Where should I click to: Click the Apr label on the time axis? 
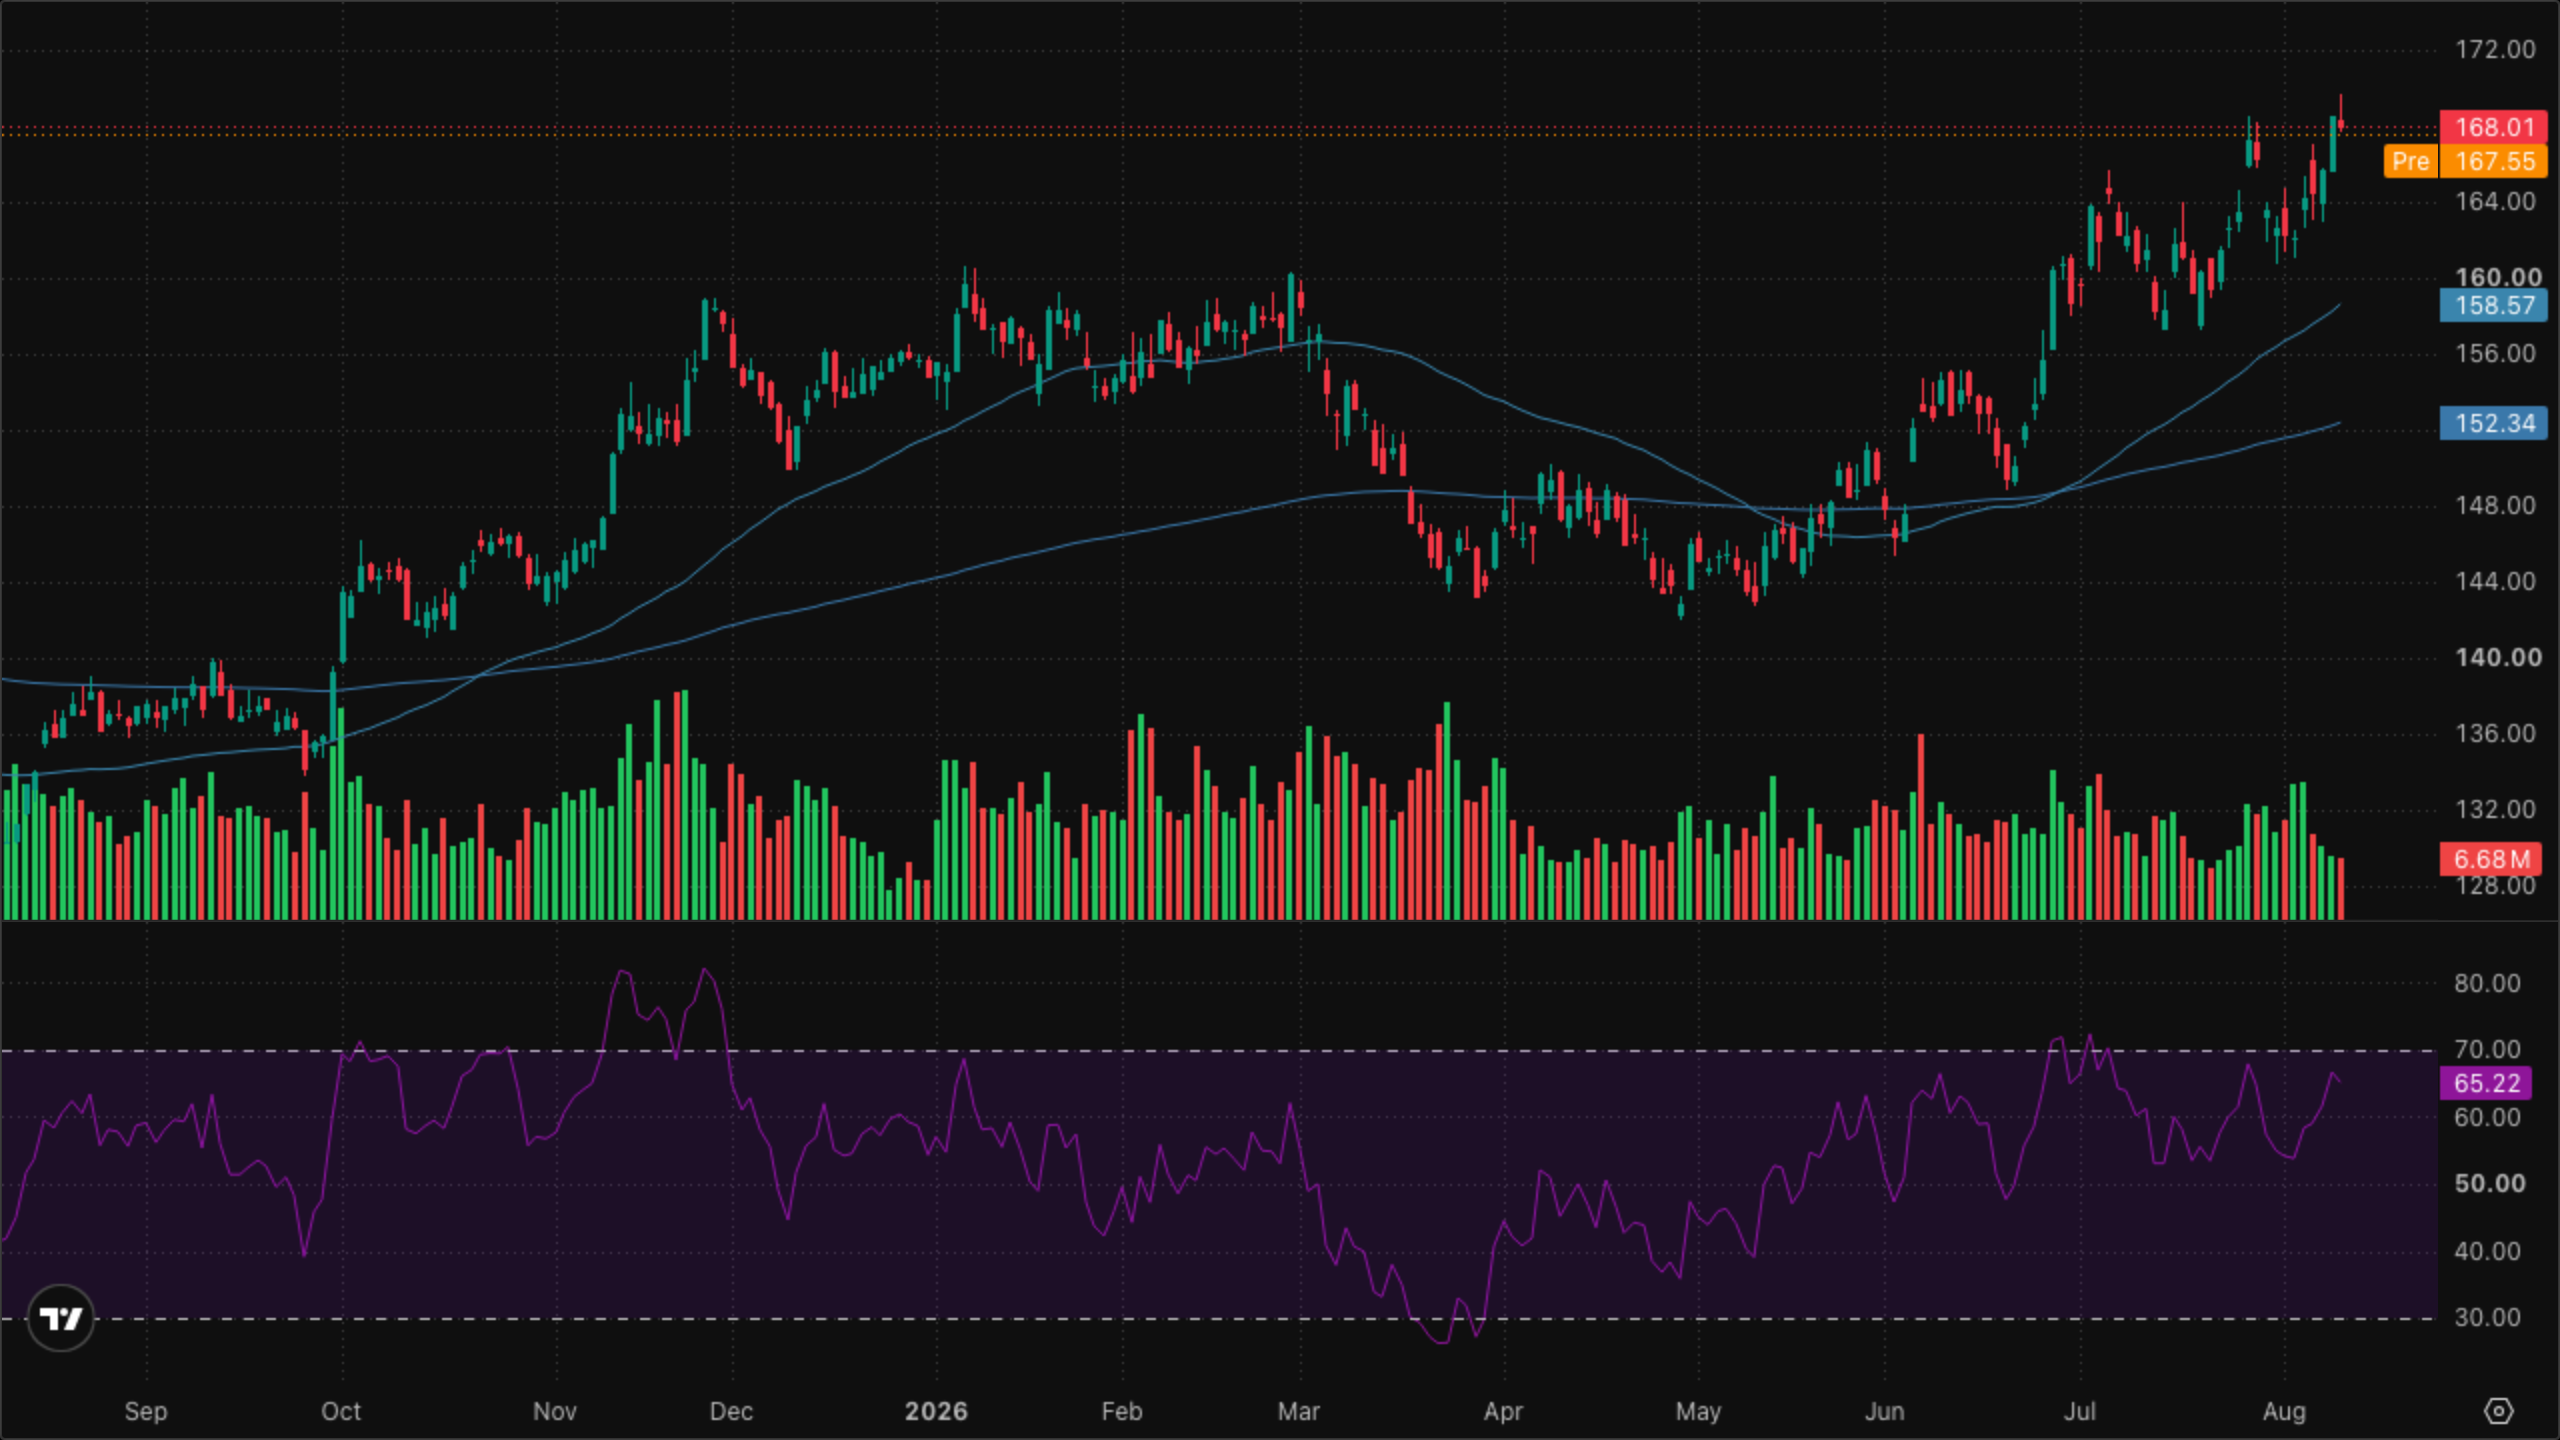pos(1503,1412)
